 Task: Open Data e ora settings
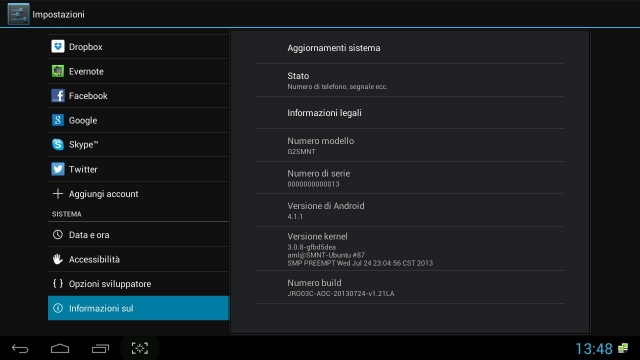click(138, 235)
